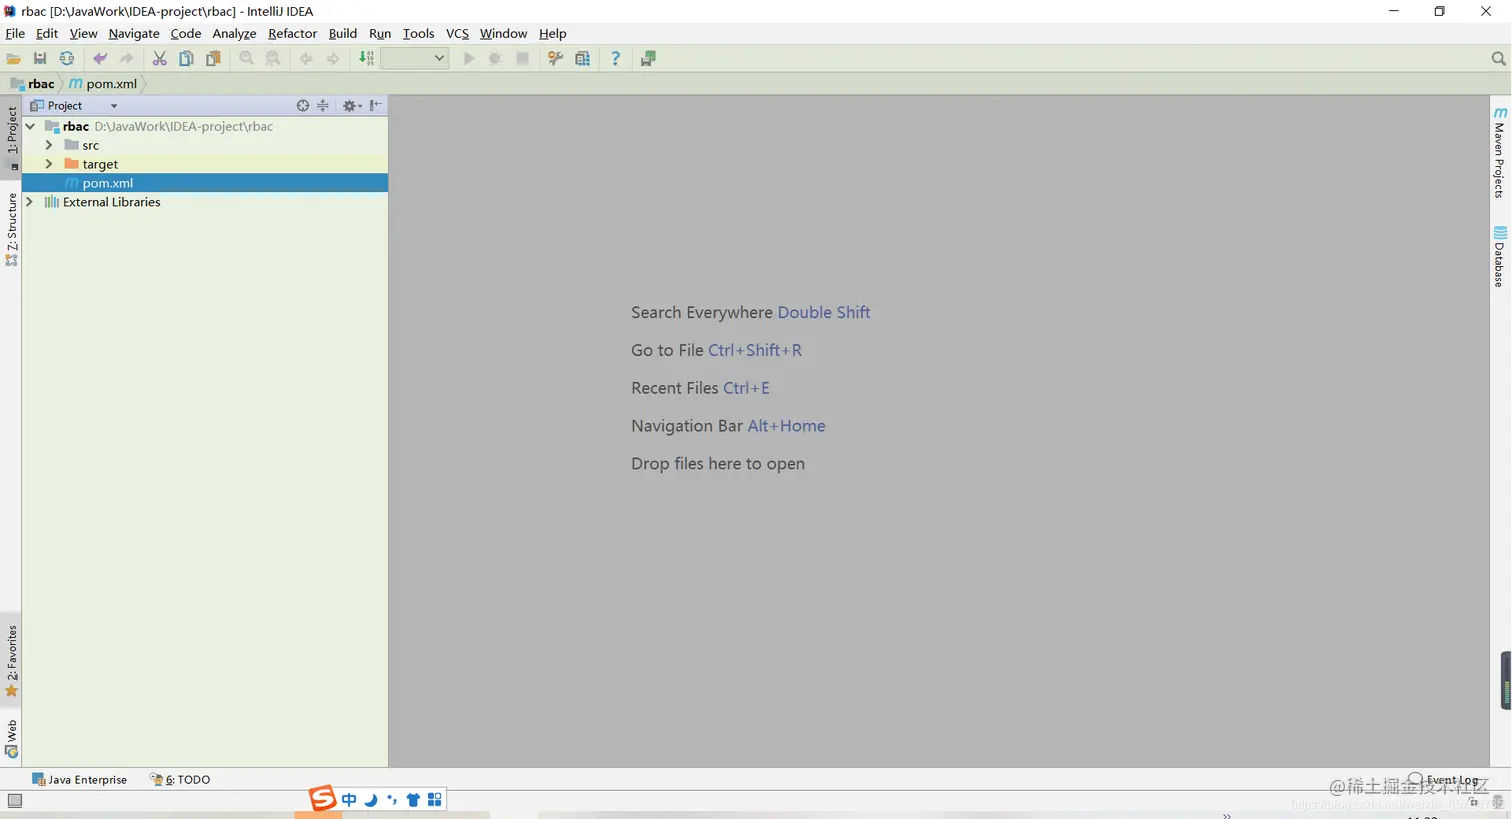Click the Save All toolbar icon
Screen dimensions: 1512x819
(x=40, y=59)
